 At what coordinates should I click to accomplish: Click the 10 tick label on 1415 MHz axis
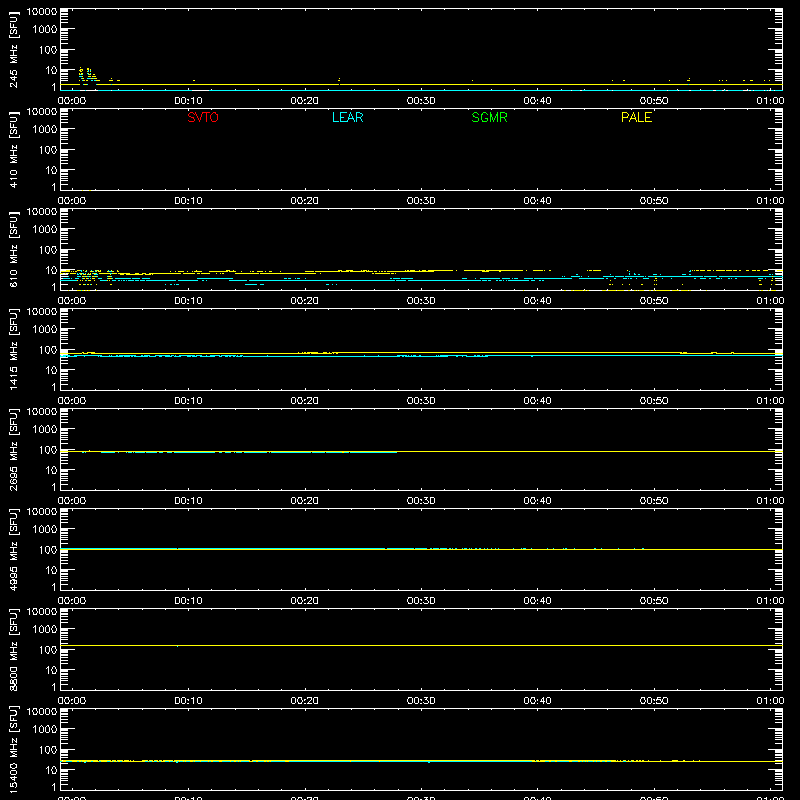(51, 370)
